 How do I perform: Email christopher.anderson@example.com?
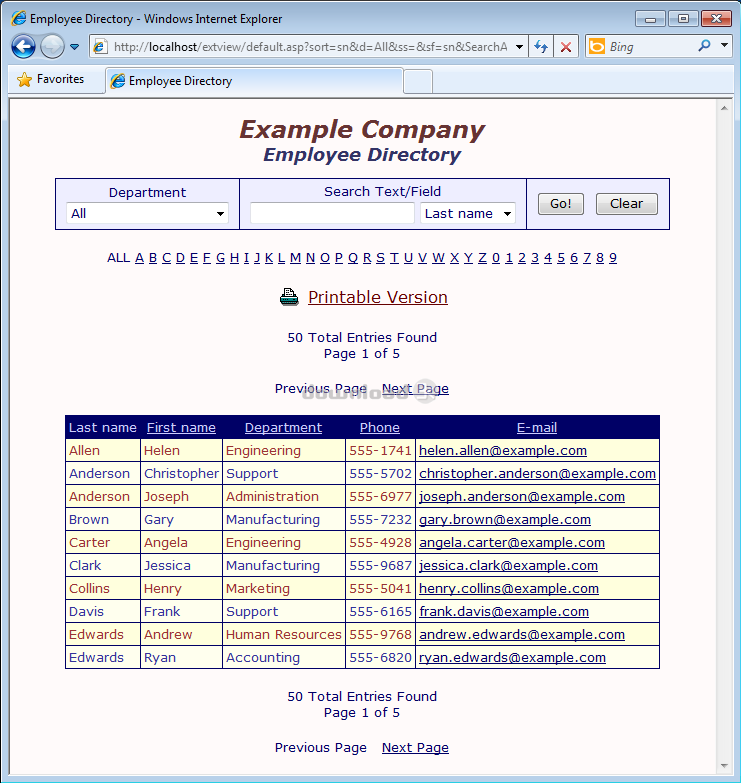tap(537, 473)
